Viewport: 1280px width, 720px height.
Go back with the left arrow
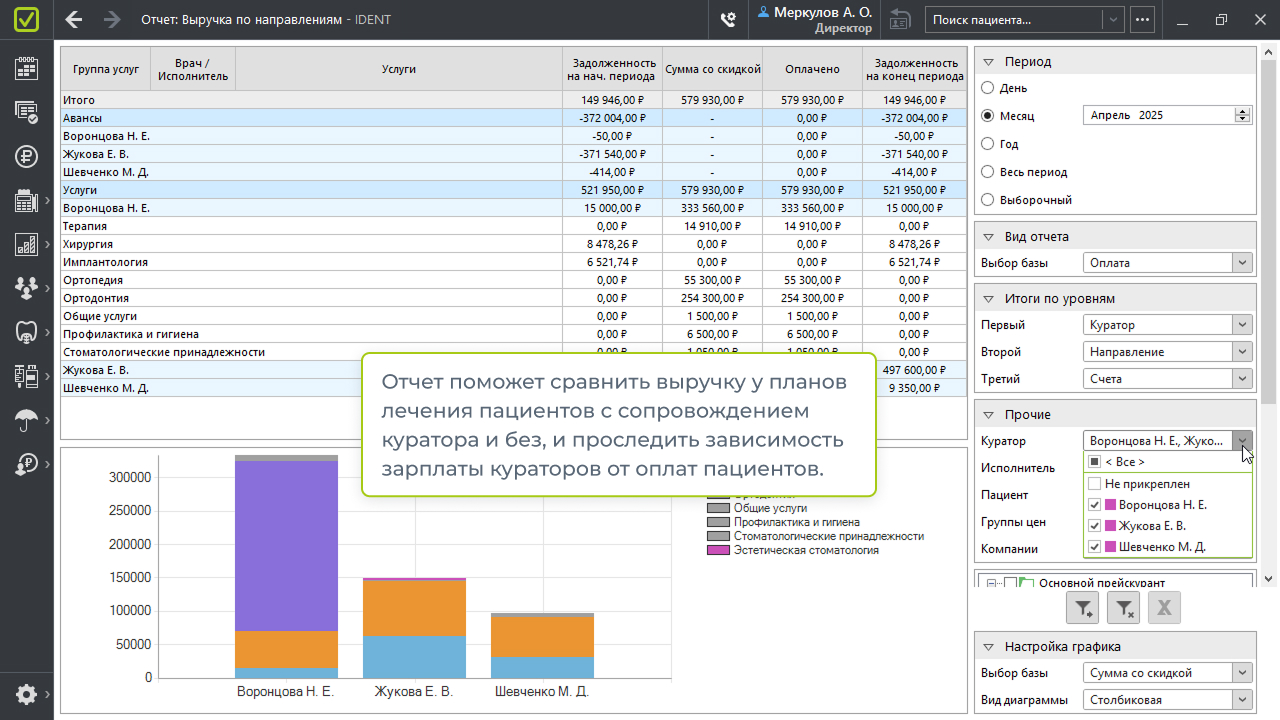coord(73,19)
